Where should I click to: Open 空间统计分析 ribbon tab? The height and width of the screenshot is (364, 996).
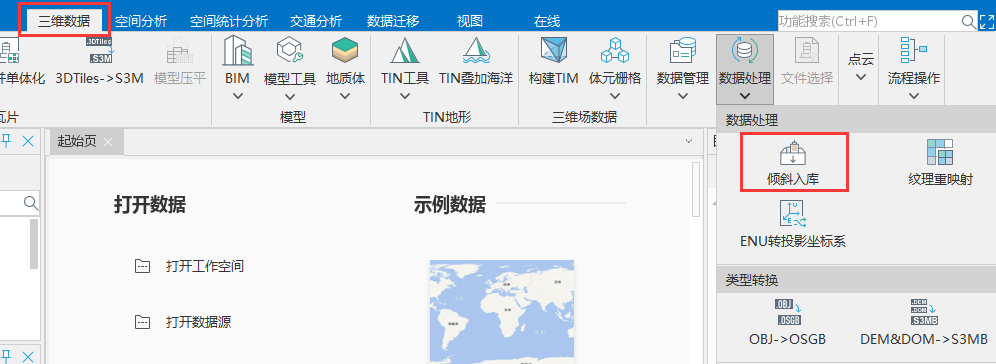coord(229,21)
